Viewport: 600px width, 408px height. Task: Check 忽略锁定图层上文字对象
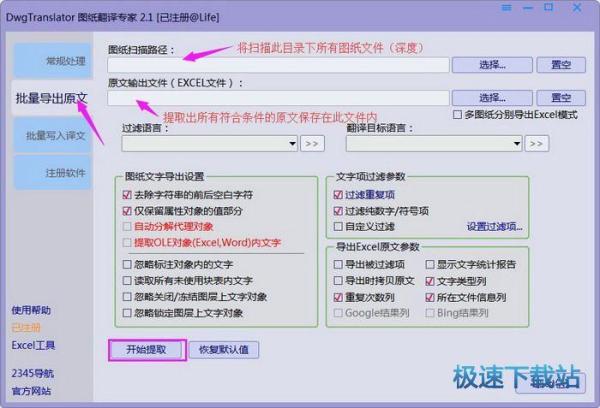click(x=127, y=313)
